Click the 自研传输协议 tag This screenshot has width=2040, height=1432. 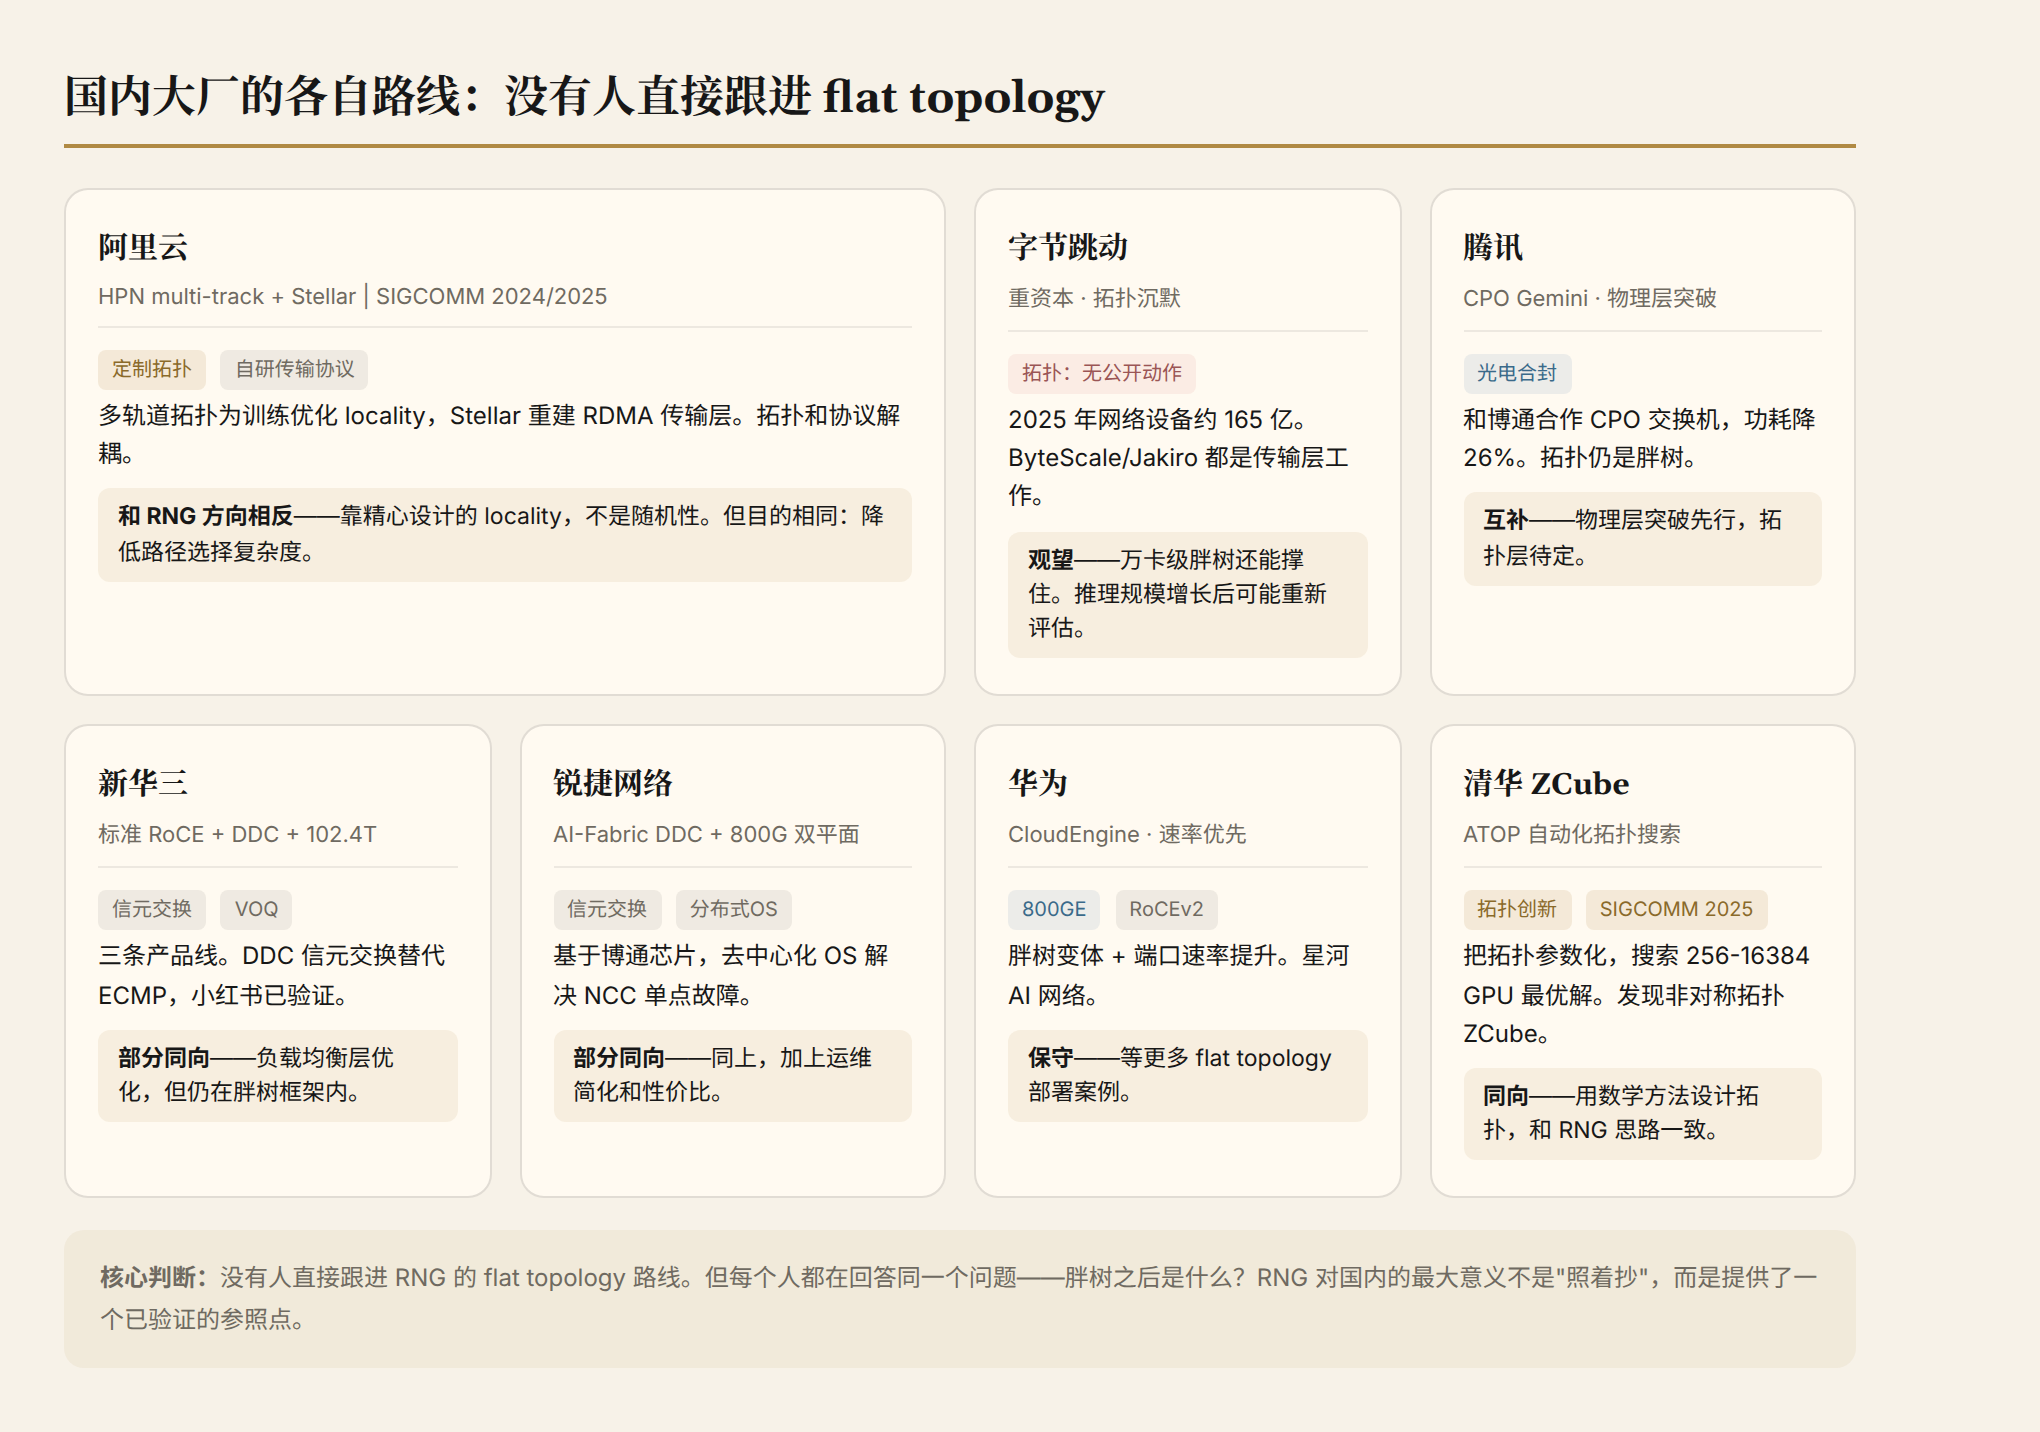[294, 369]
